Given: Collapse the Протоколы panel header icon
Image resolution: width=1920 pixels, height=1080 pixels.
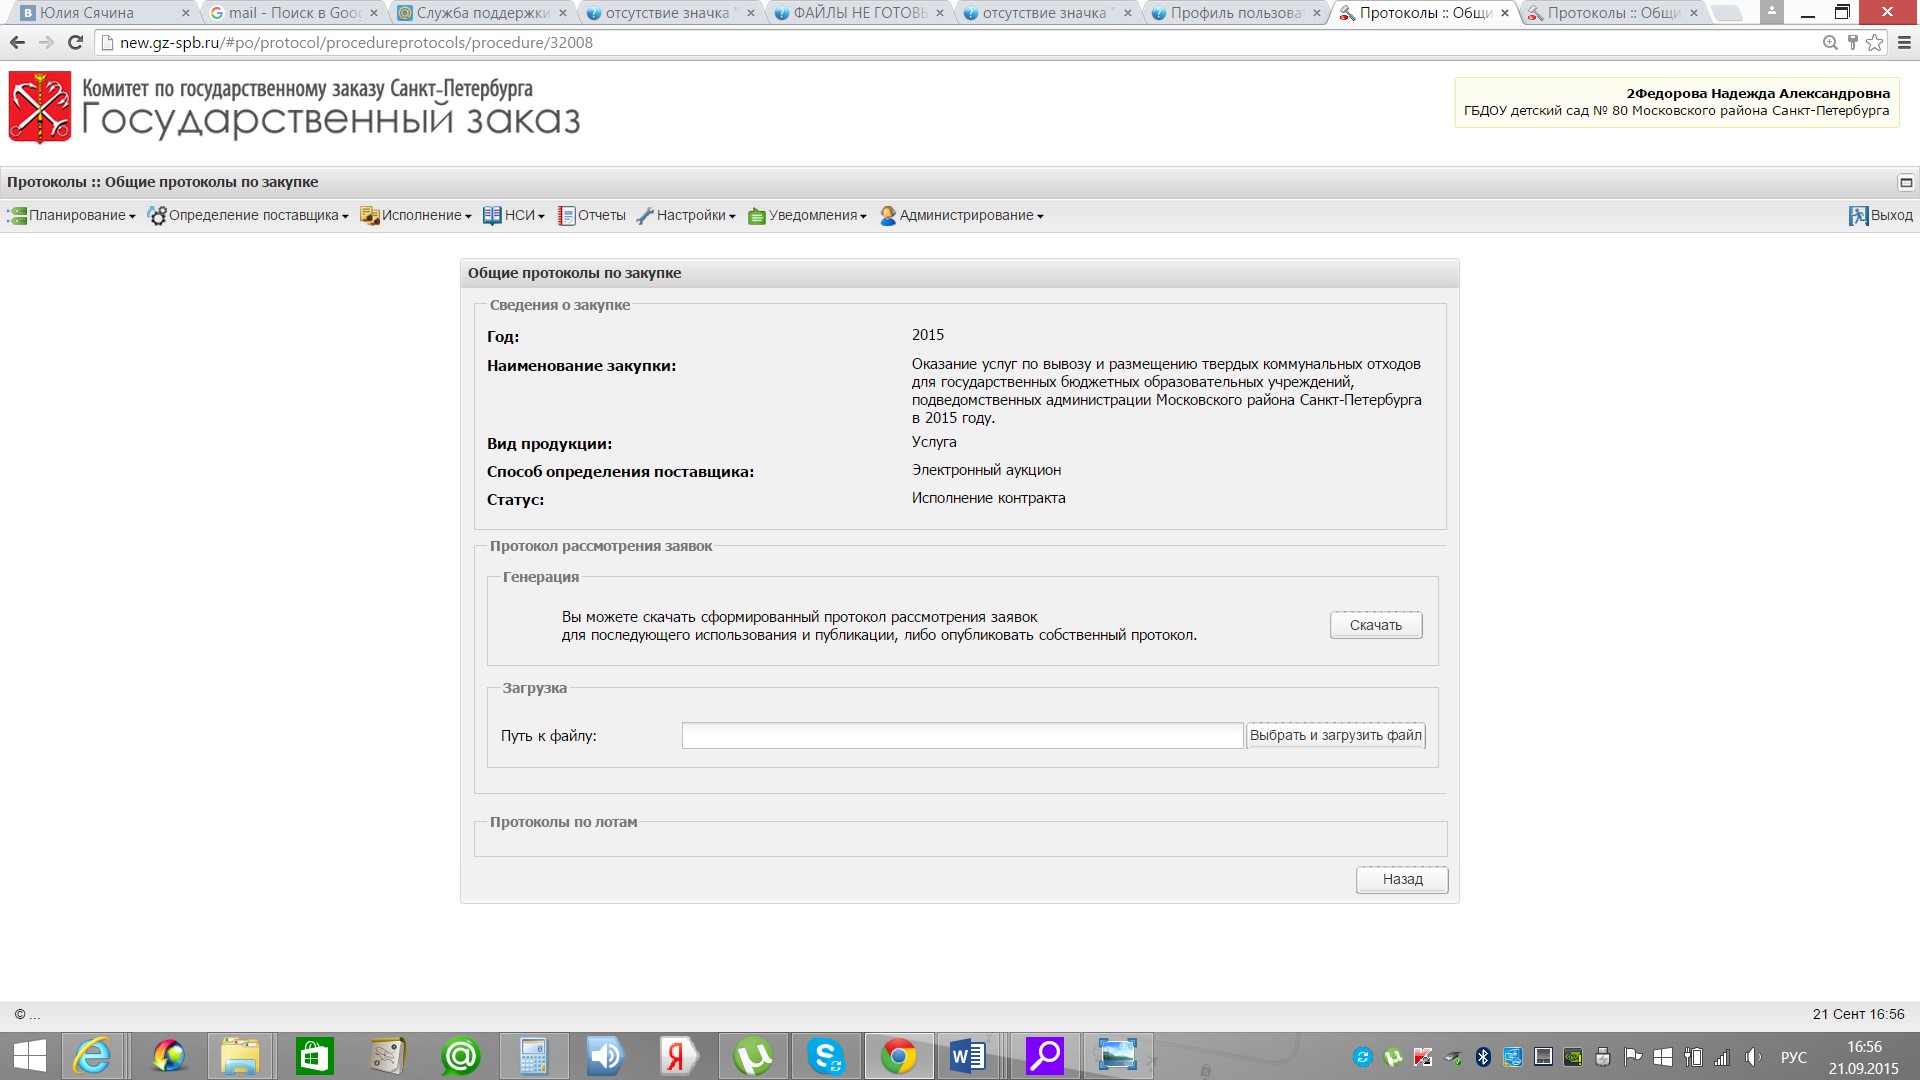Looking at the screenshot, I should click(x=1905, y=182).
